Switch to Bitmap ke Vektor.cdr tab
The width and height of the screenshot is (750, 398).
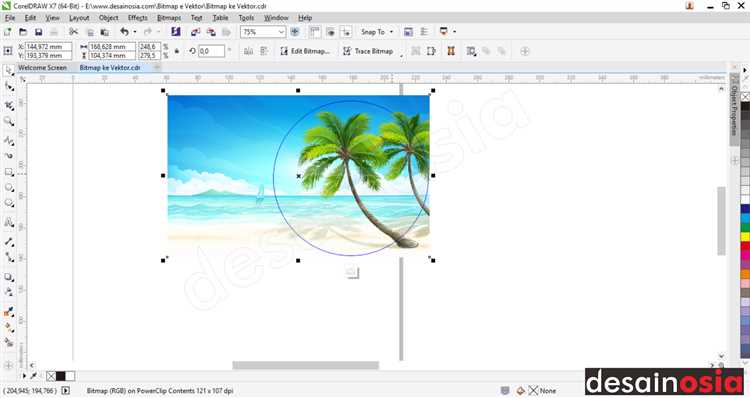click(110, 68)
